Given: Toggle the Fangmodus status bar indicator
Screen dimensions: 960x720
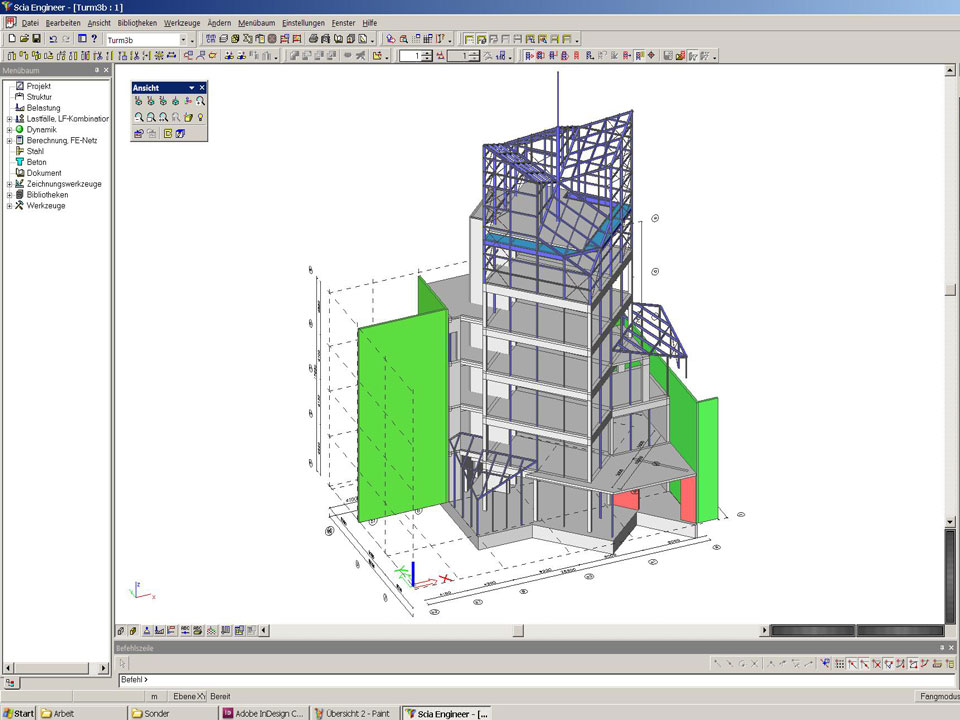Looking at the screenshot, I should click(x=937, y=696).
